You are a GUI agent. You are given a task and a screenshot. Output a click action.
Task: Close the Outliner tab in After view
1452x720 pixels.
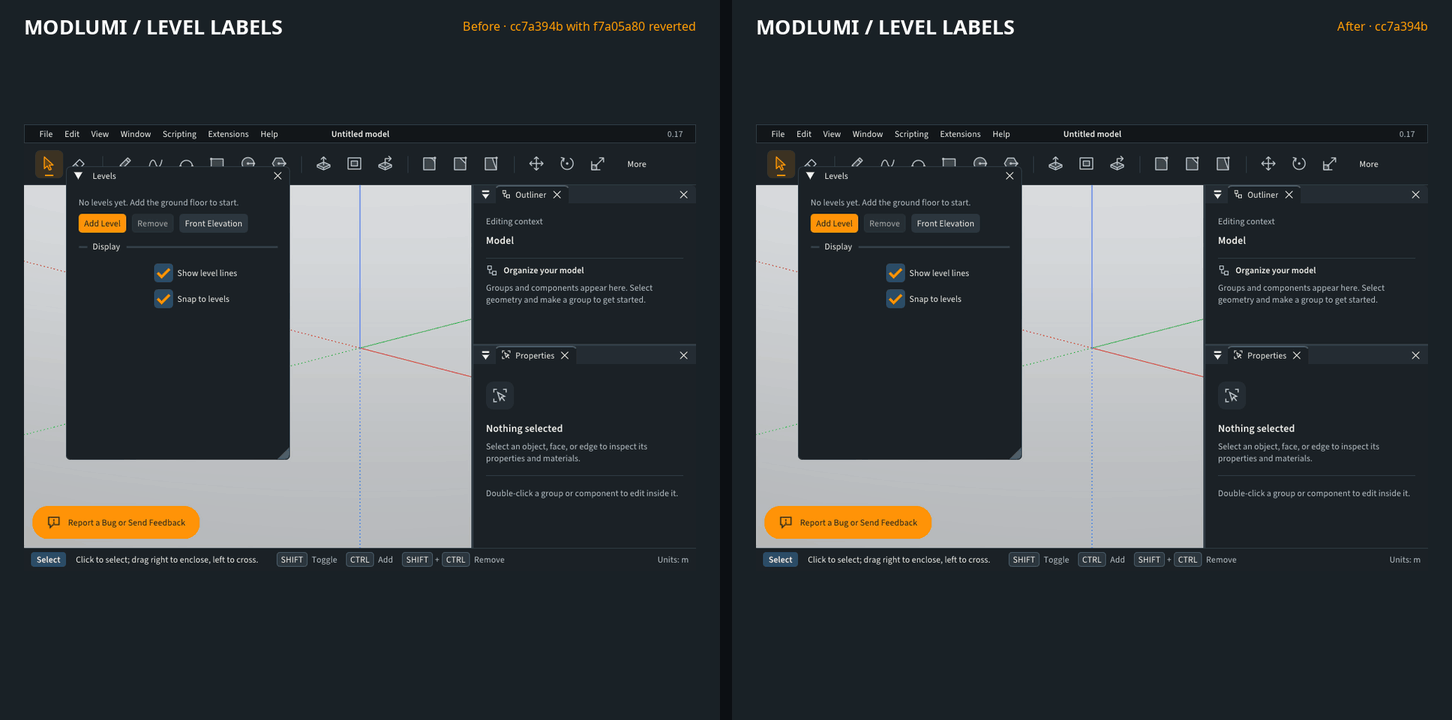click(x=1289, y=195)
